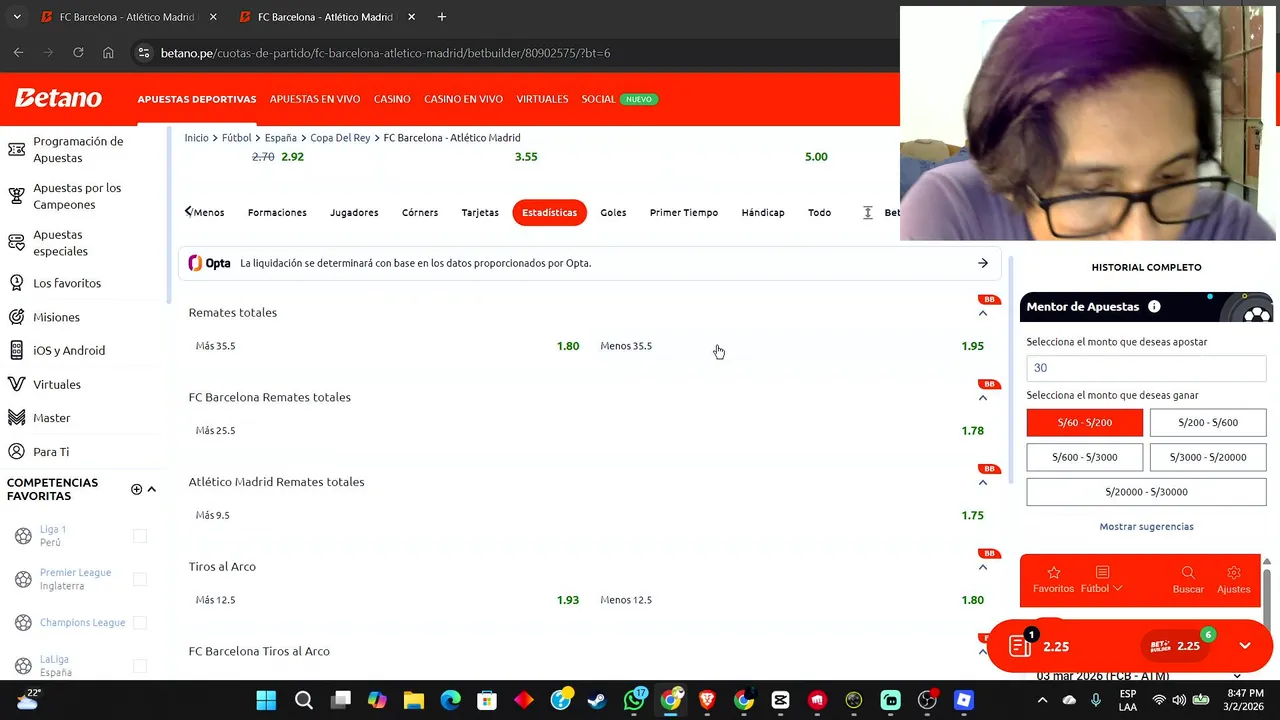Viewport: 1280px width, 720px height.
Task: Open Bet Builder slip showing 2.25
Action: click(x=1178, y=646)
